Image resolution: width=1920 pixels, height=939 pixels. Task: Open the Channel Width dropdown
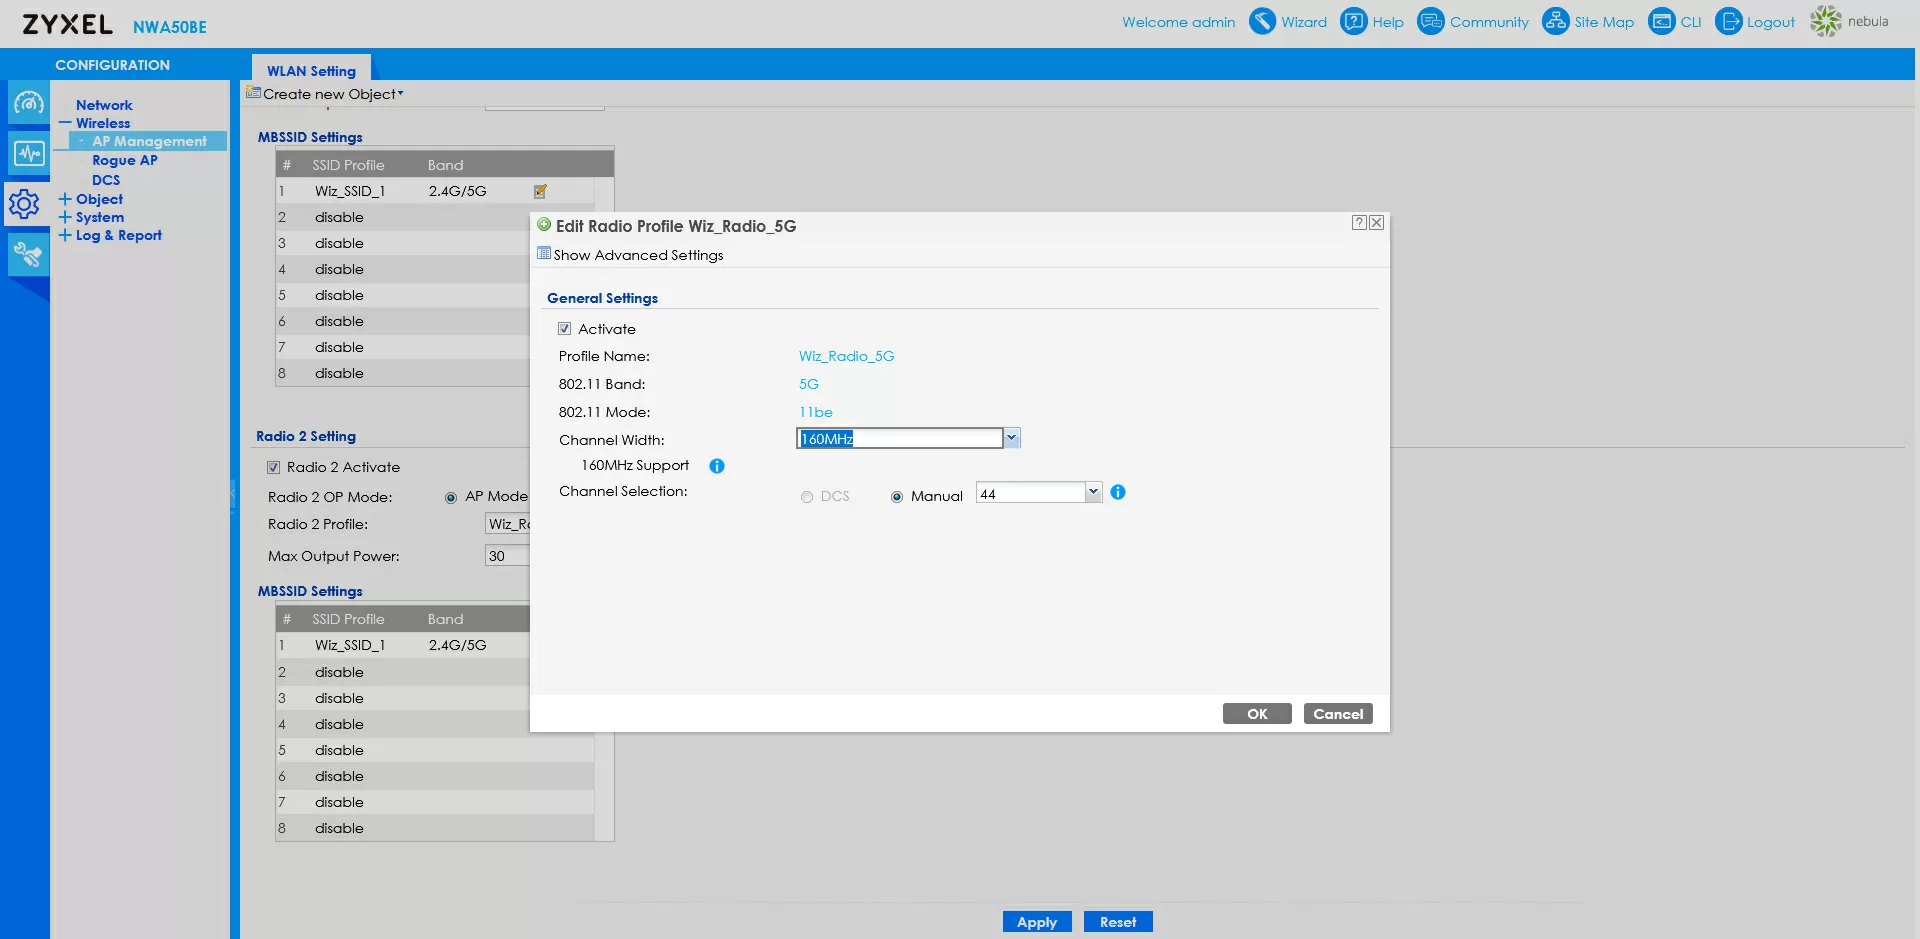tap(1011, 438)
